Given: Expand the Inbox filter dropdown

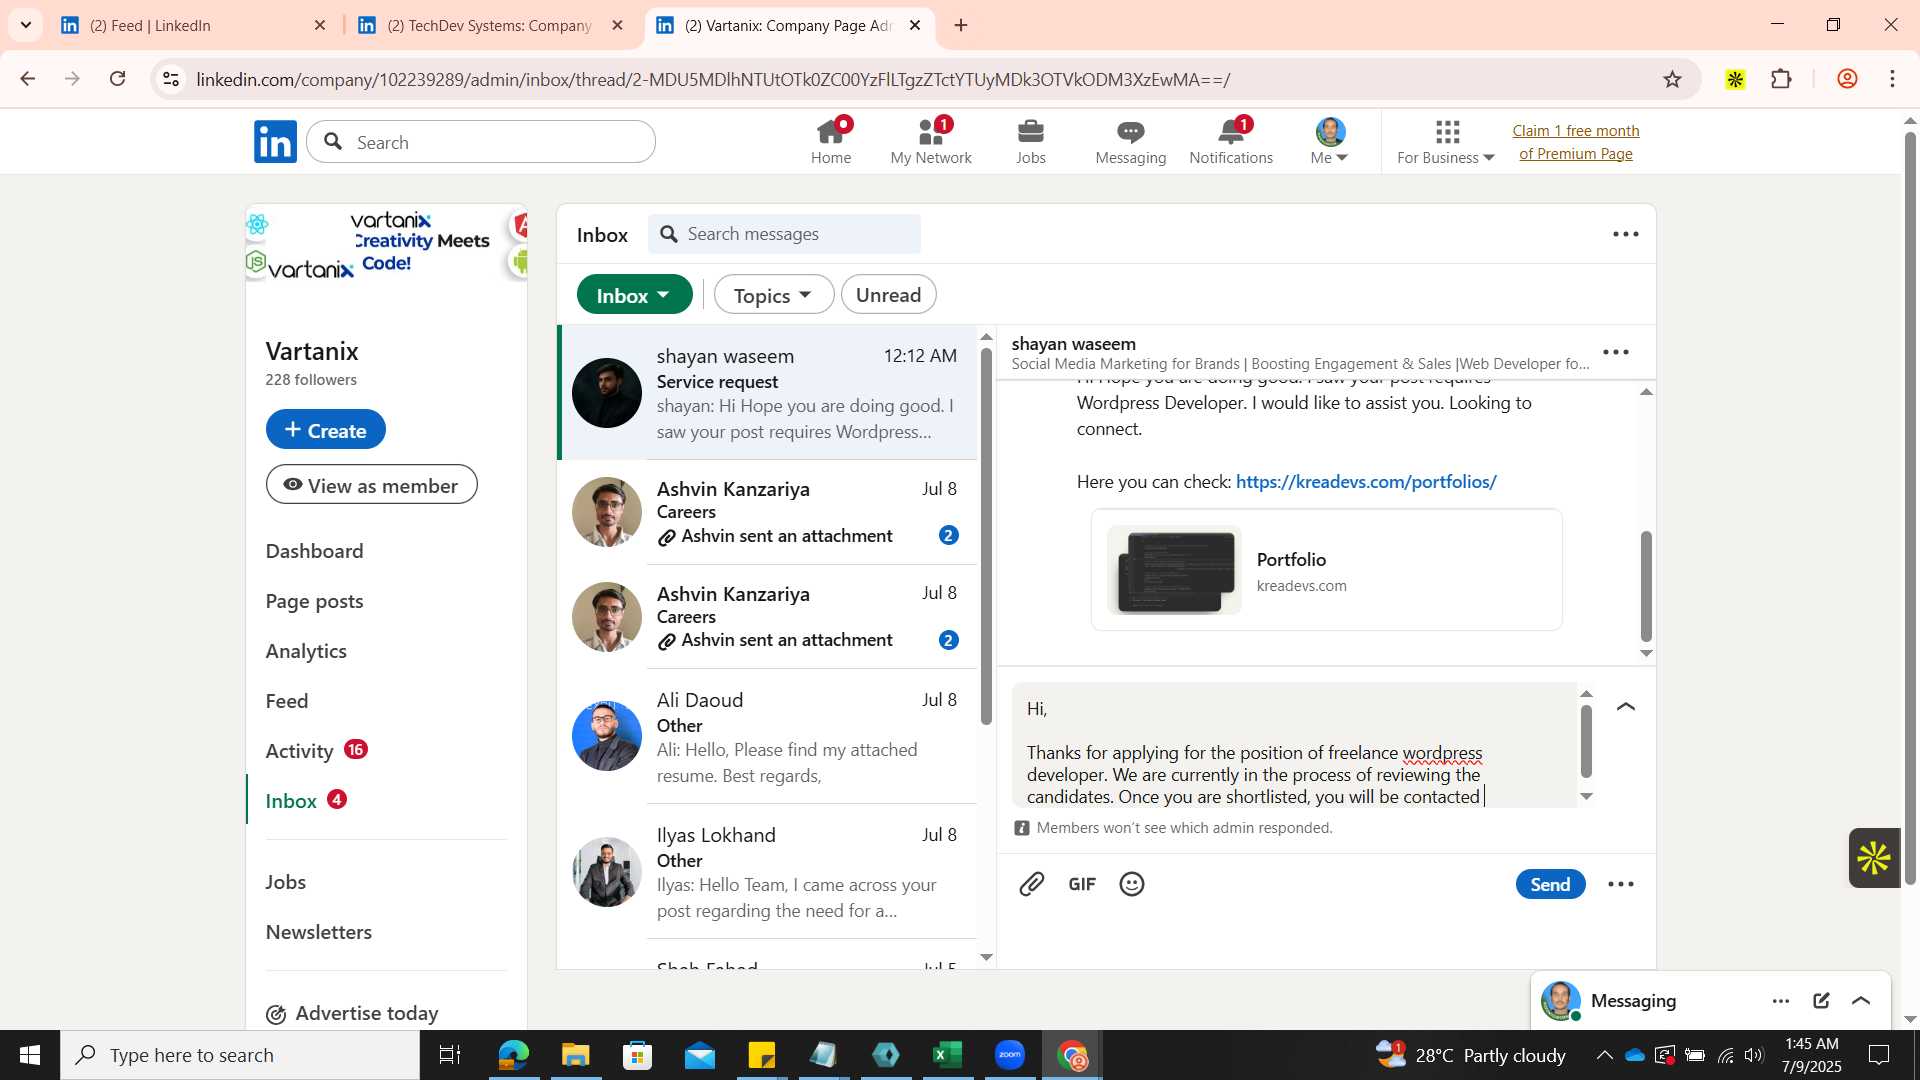Looking at the screenshot, I should pyautogui.click(x=634, y=295).
